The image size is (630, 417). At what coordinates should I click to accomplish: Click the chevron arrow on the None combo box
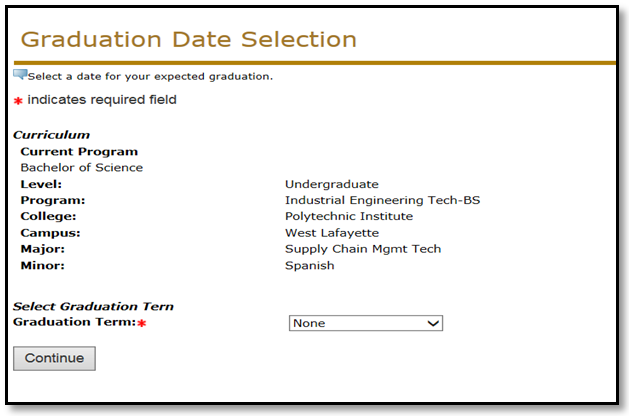(x=433, y=323)
